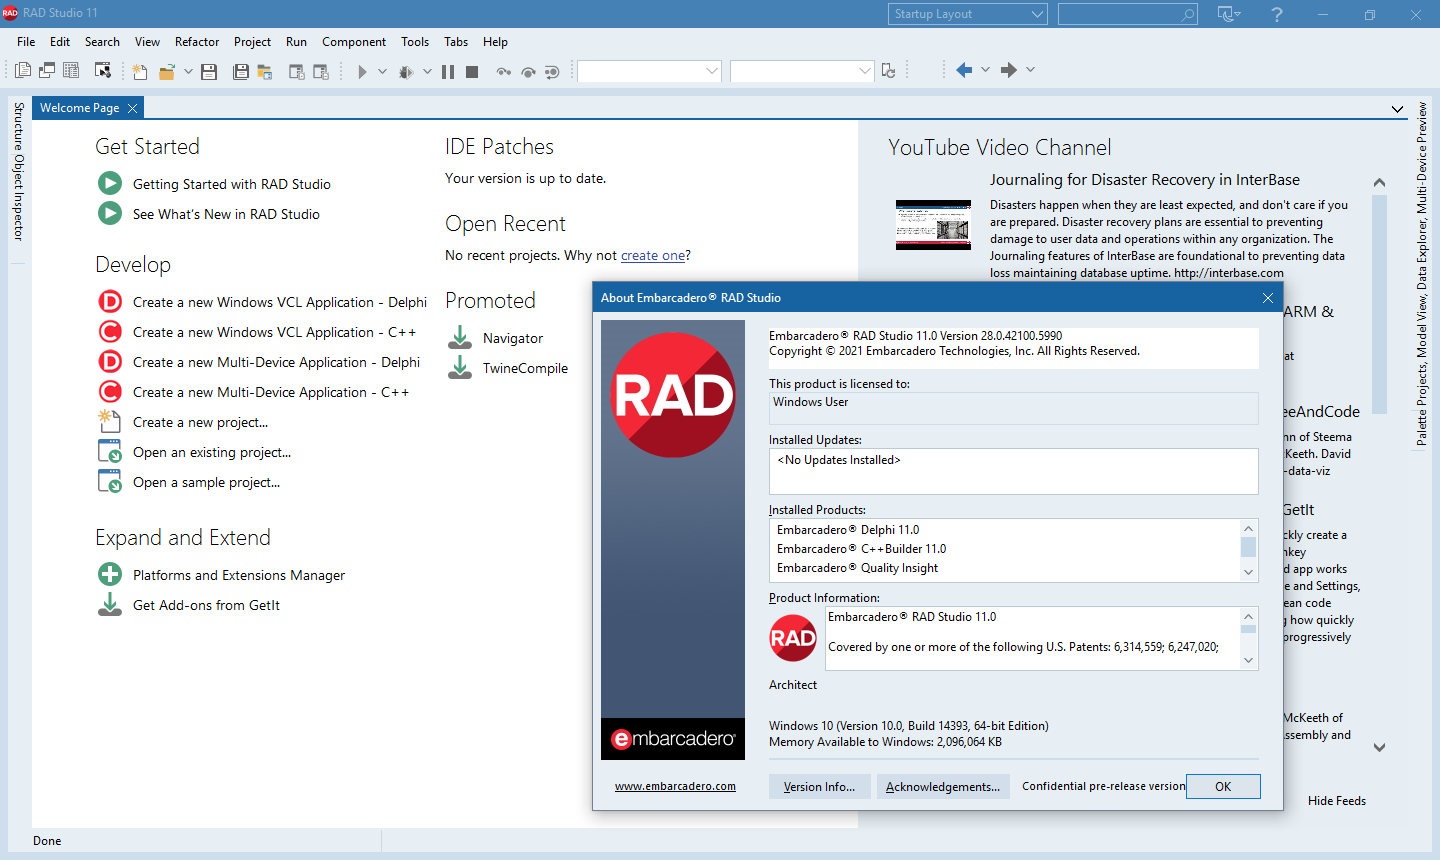Close the Welcome Page tab
Viewport: 1440px width, 860px height.
pyautogui.click(x=132, y=108)
